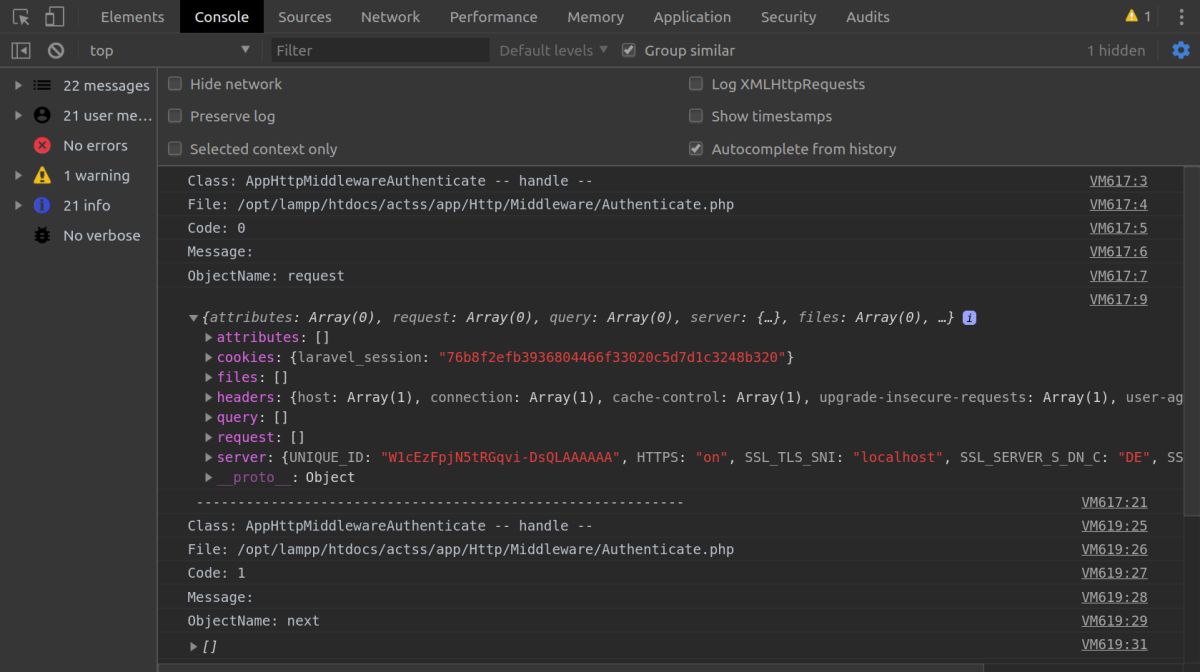
Task: Switch to the Performance tab
Action: click(x=493, y=17)
